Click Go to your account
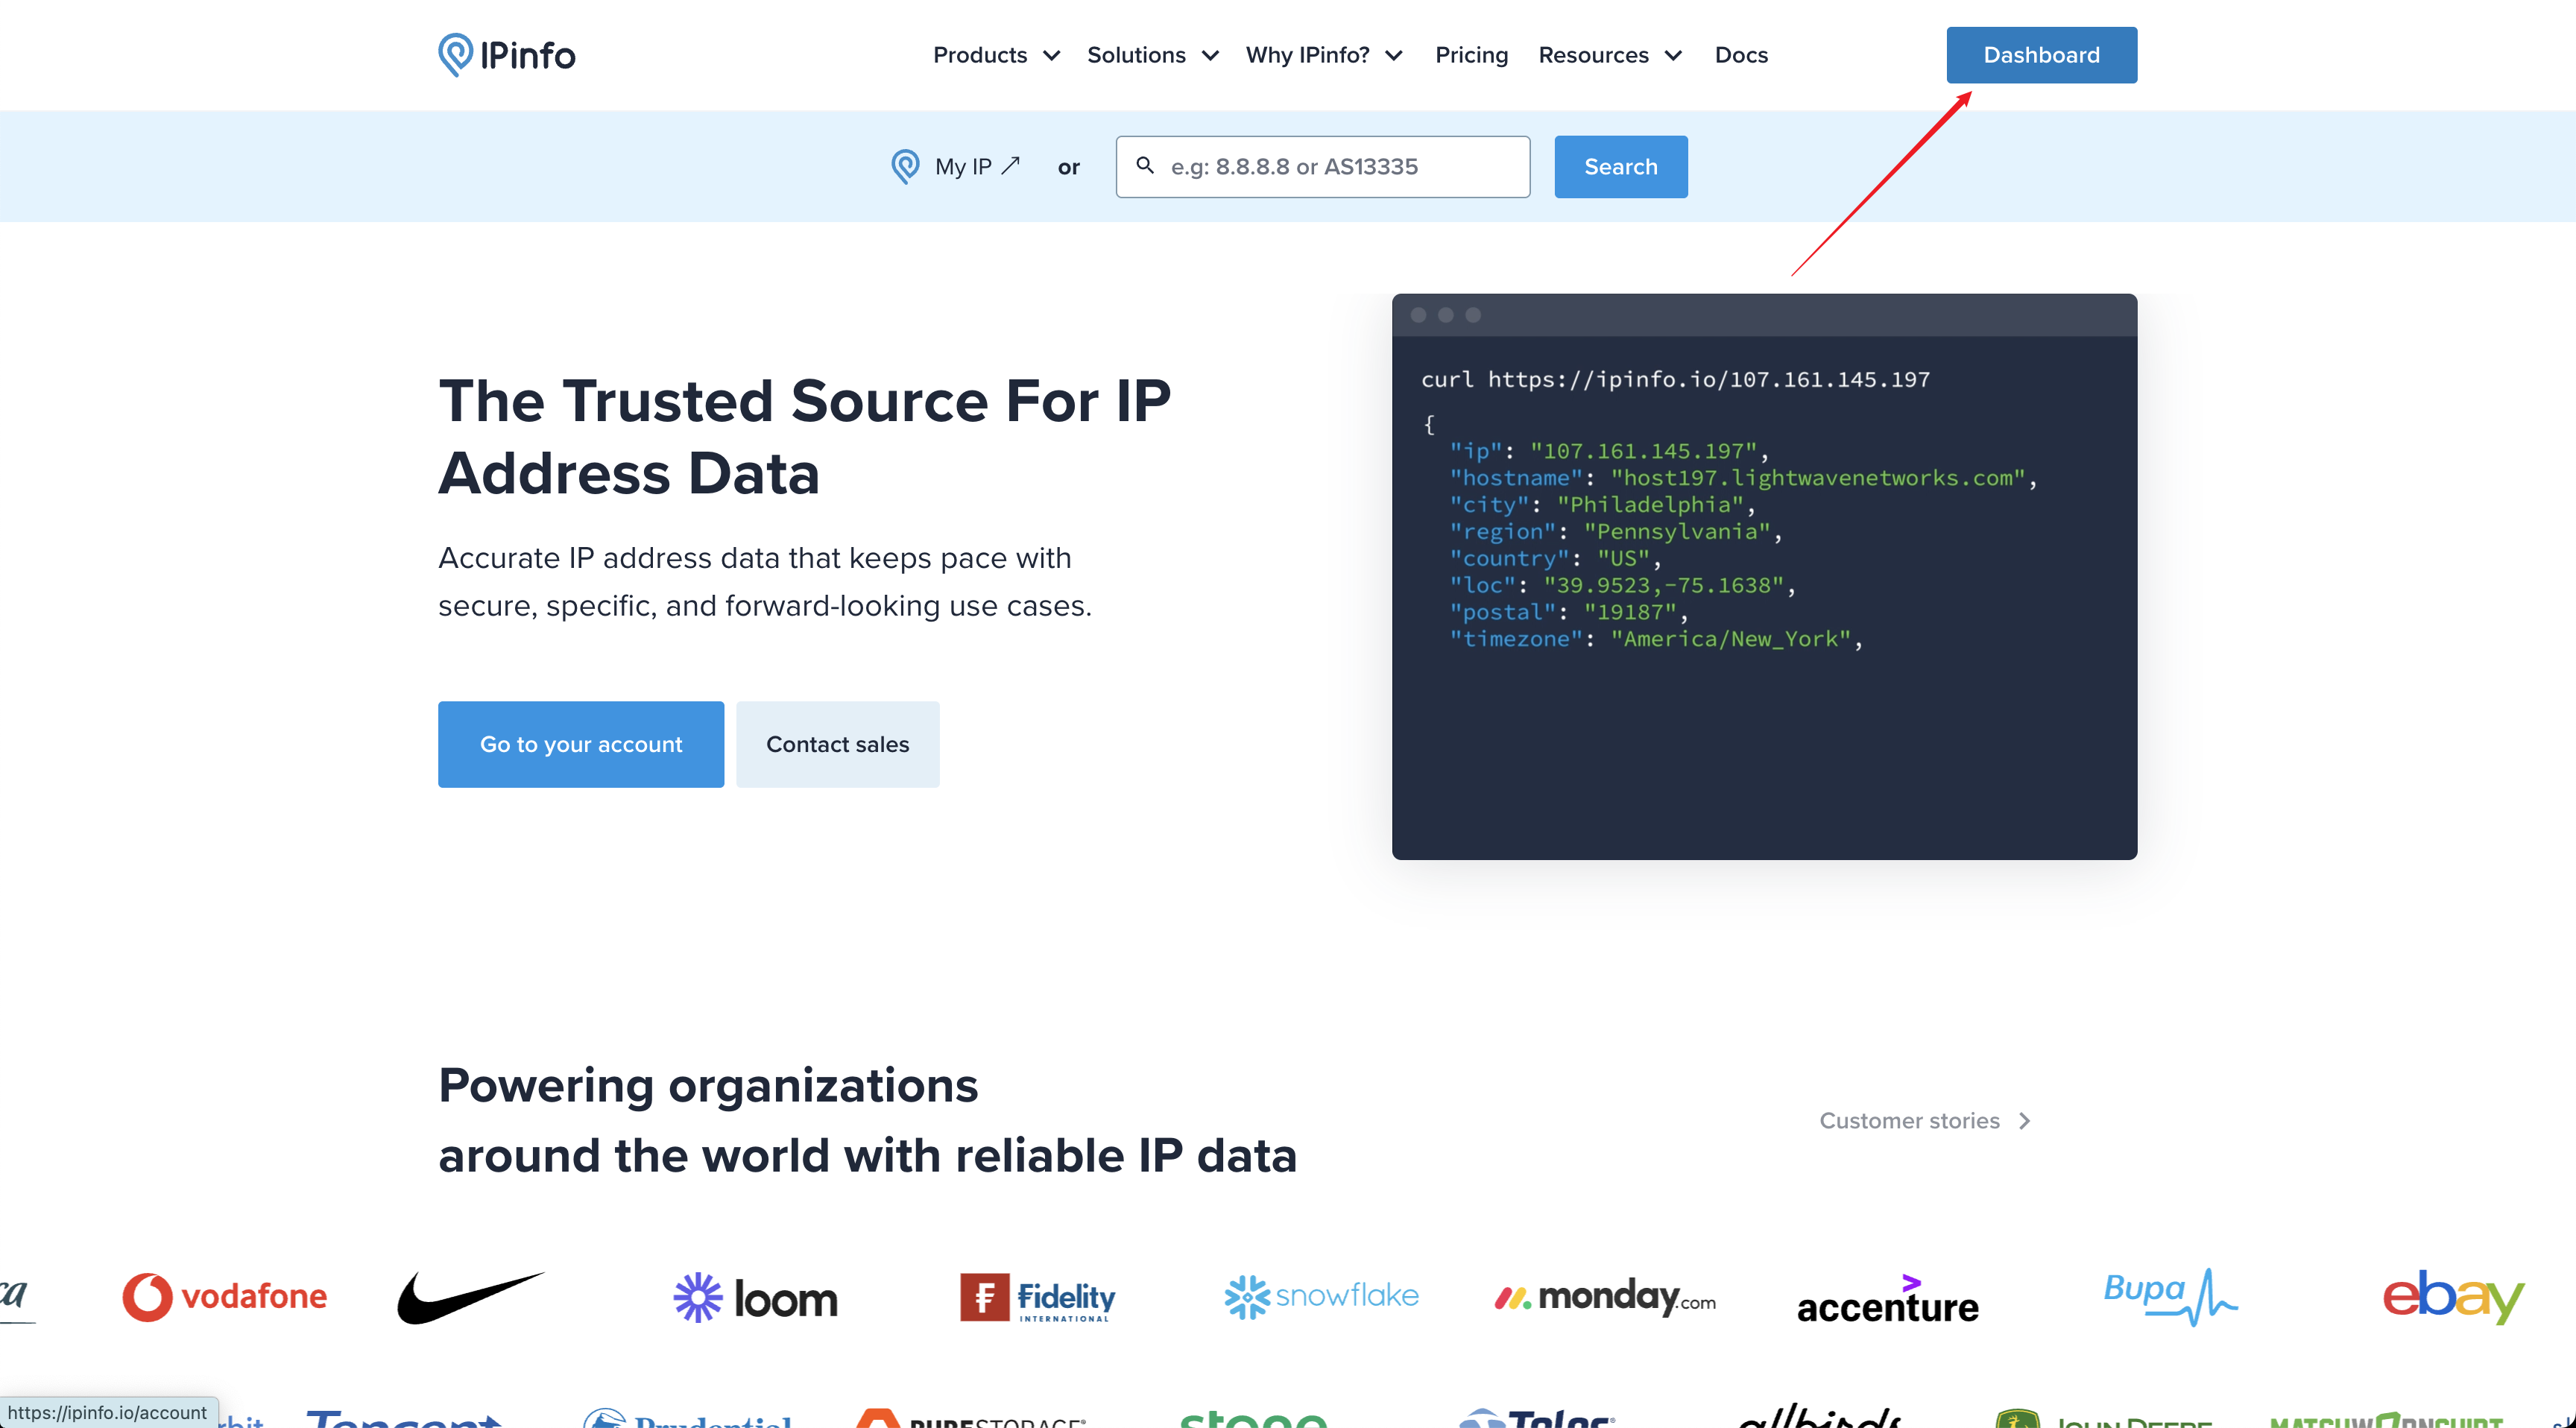The width and height of the screenshot is (2576, 1428). 580,744
